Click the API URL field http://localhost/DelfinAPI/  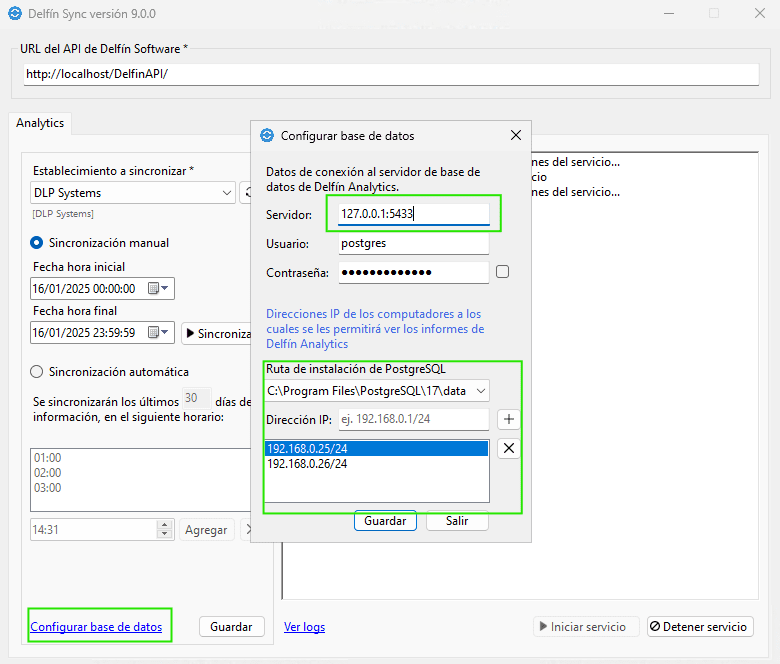coord(391,74)
